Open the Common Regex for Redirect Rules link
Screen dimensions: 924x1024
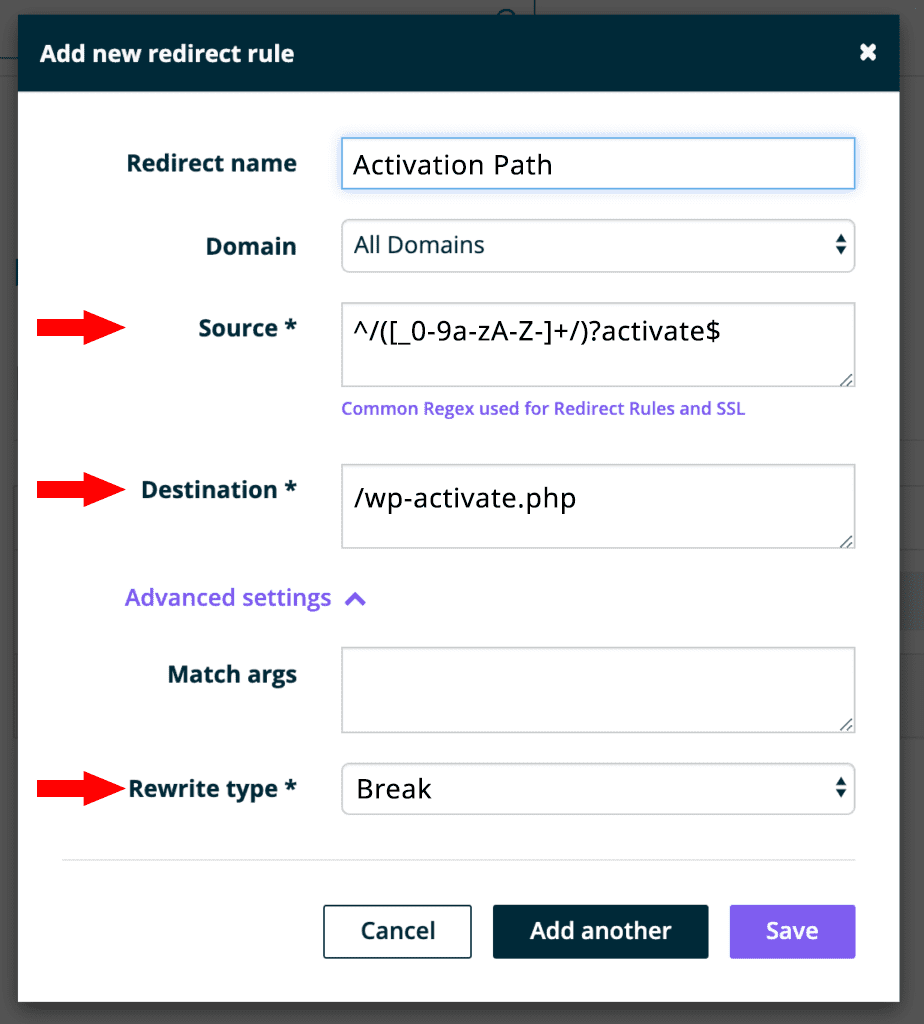click(543, 409)
